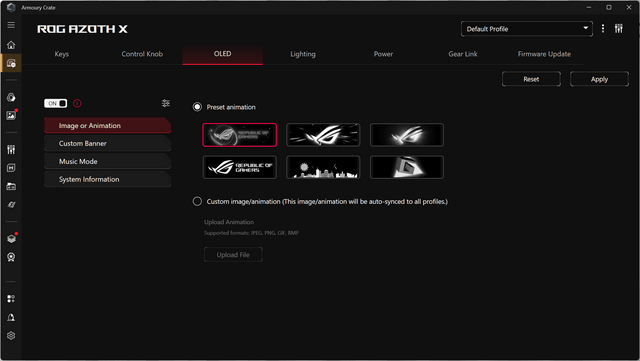Screen dimensions: 640x361
Task: Open OLED adjustment sliders icon
Action: [166, 103]
